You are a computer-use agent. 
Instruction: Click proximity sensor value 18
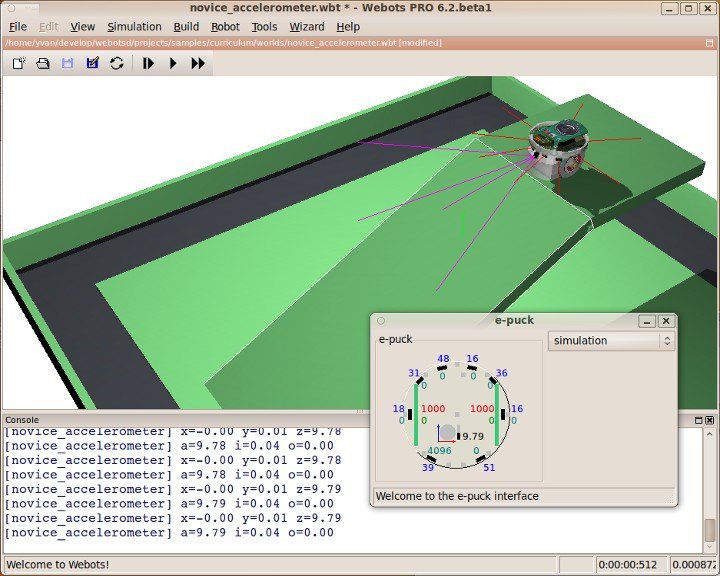(399, 408)
